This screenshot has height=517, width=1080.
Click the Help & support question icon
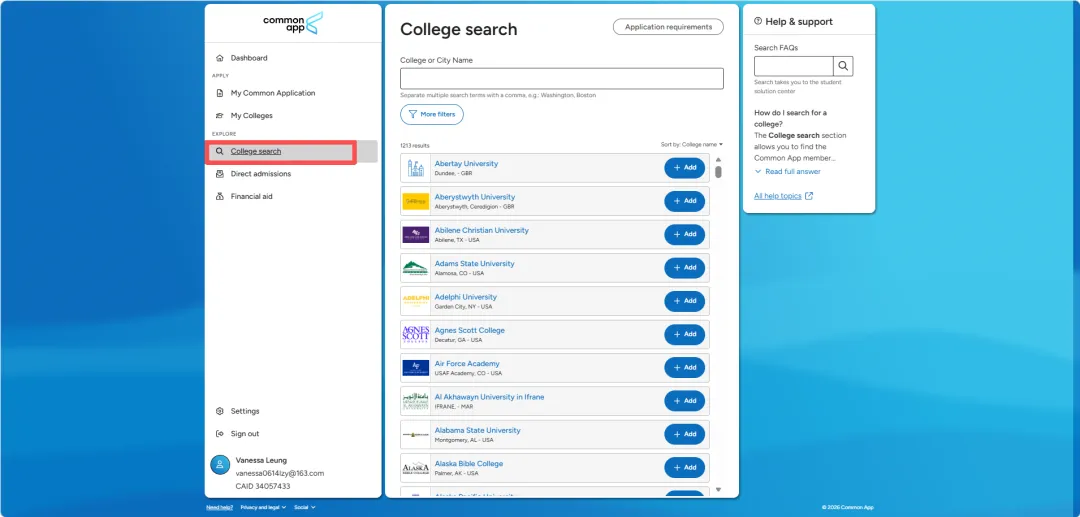coord(758,21)
